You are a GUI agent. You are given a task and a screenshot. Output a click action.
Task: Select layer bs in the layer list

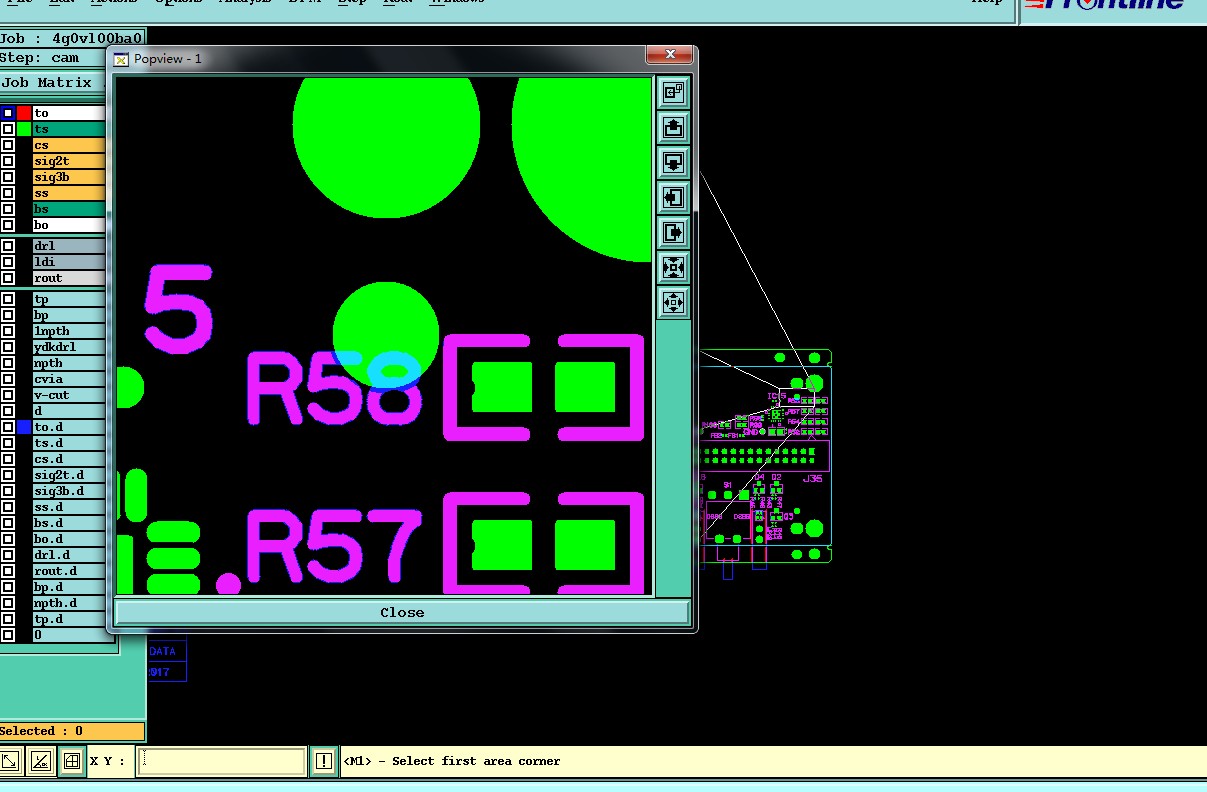[68, 209]
